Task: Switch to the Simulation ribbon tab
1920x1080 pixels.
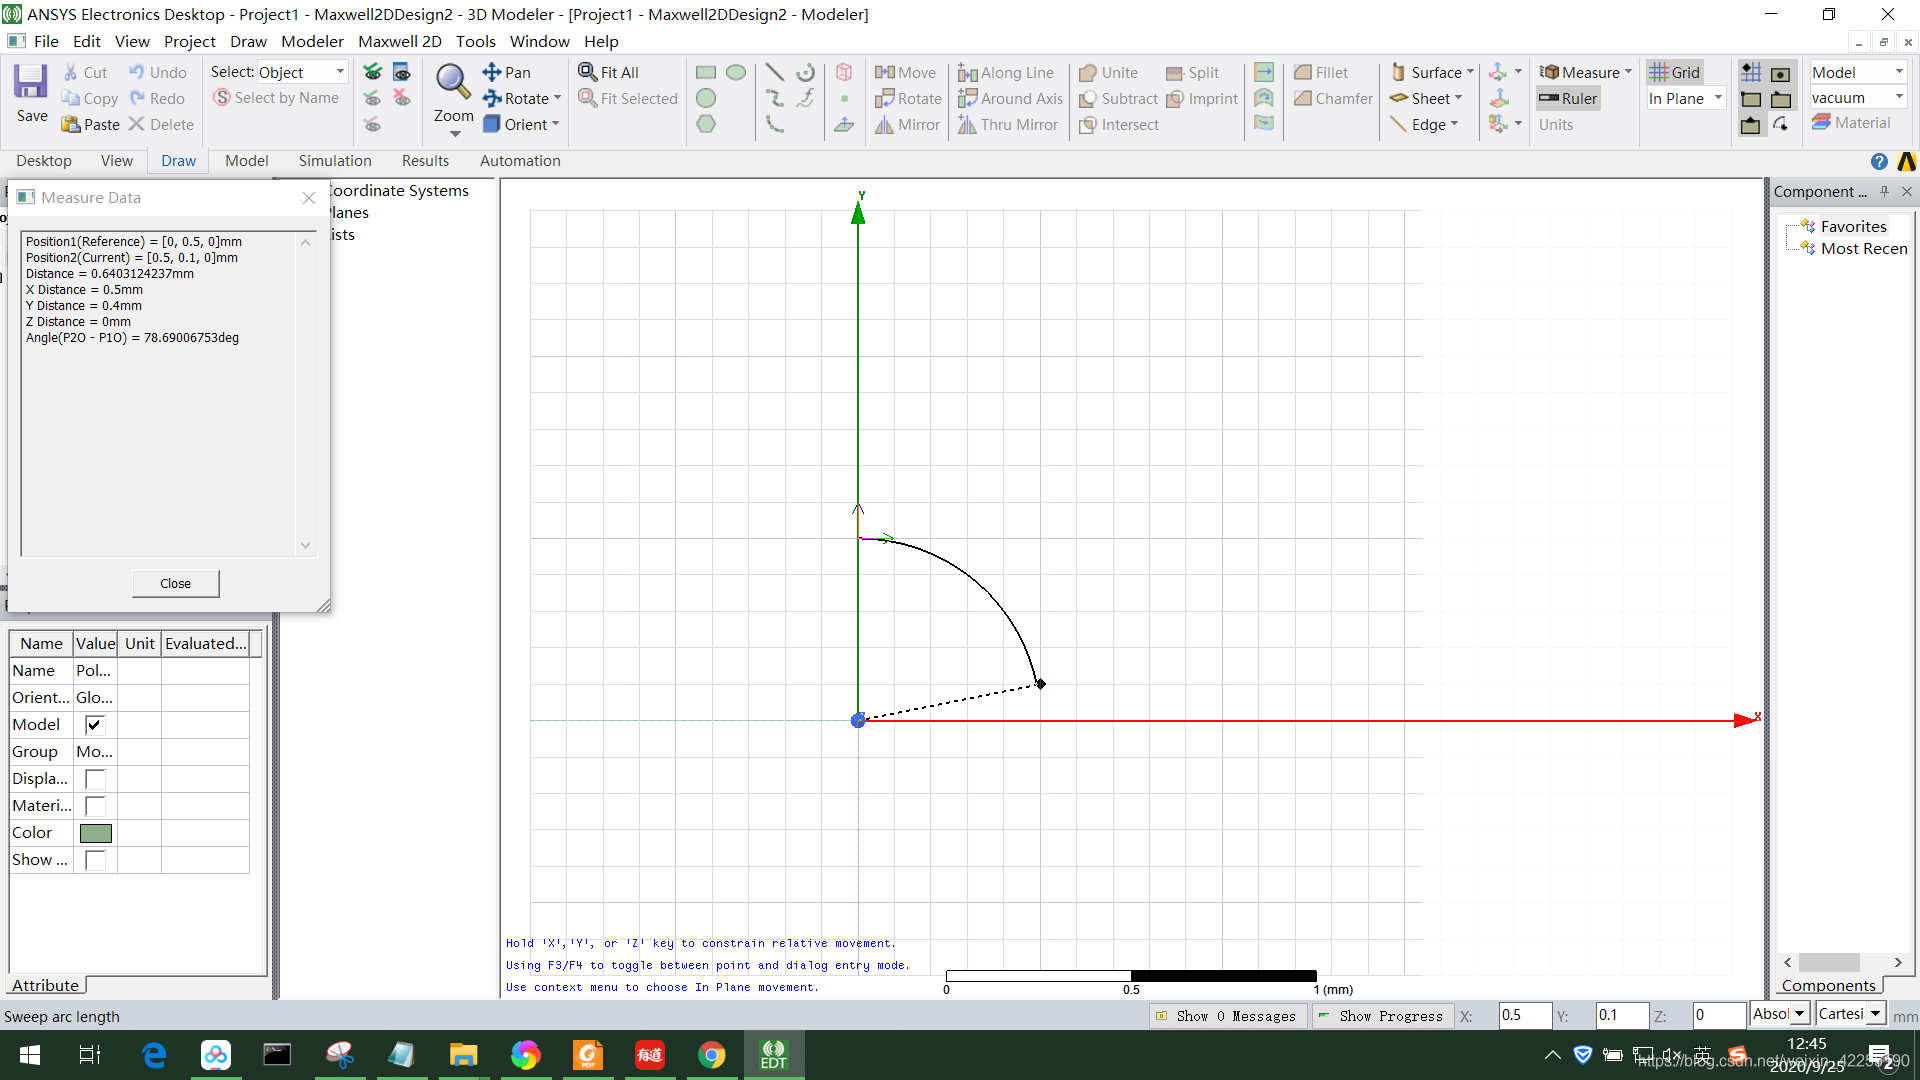Action: tap(334, 161)
